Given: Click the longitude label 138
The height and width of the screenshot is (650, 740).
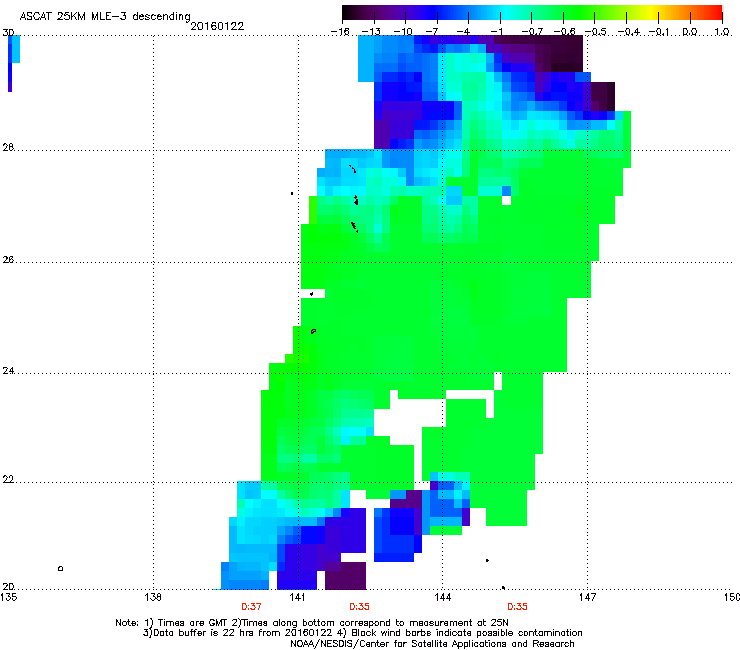Looking at the screenshot, I should (153, 597).
